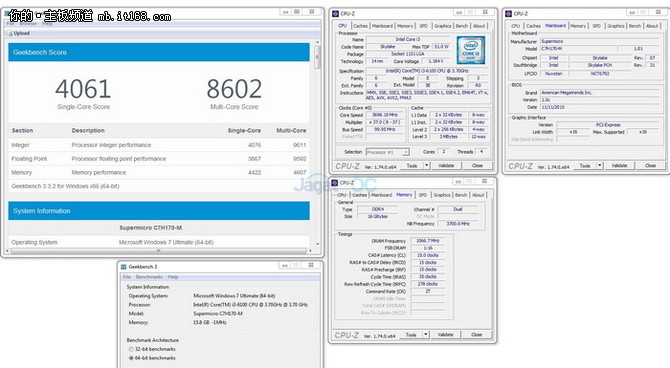Select the Mainboard tab in the Memory CPU-Z window
The height and width of the screenshot is (368, 670).
click(382, 195)
